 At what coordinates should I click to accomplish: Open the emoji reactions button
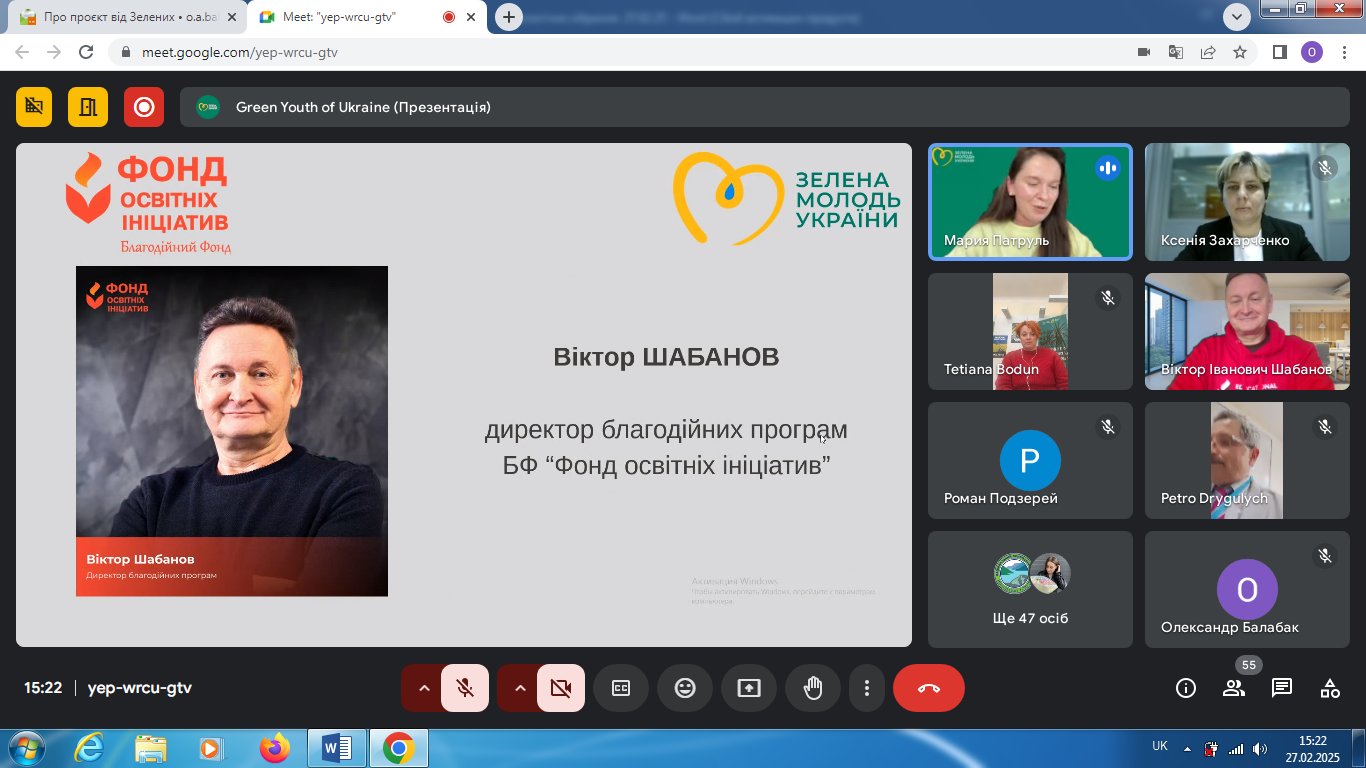tap(685, 688)
